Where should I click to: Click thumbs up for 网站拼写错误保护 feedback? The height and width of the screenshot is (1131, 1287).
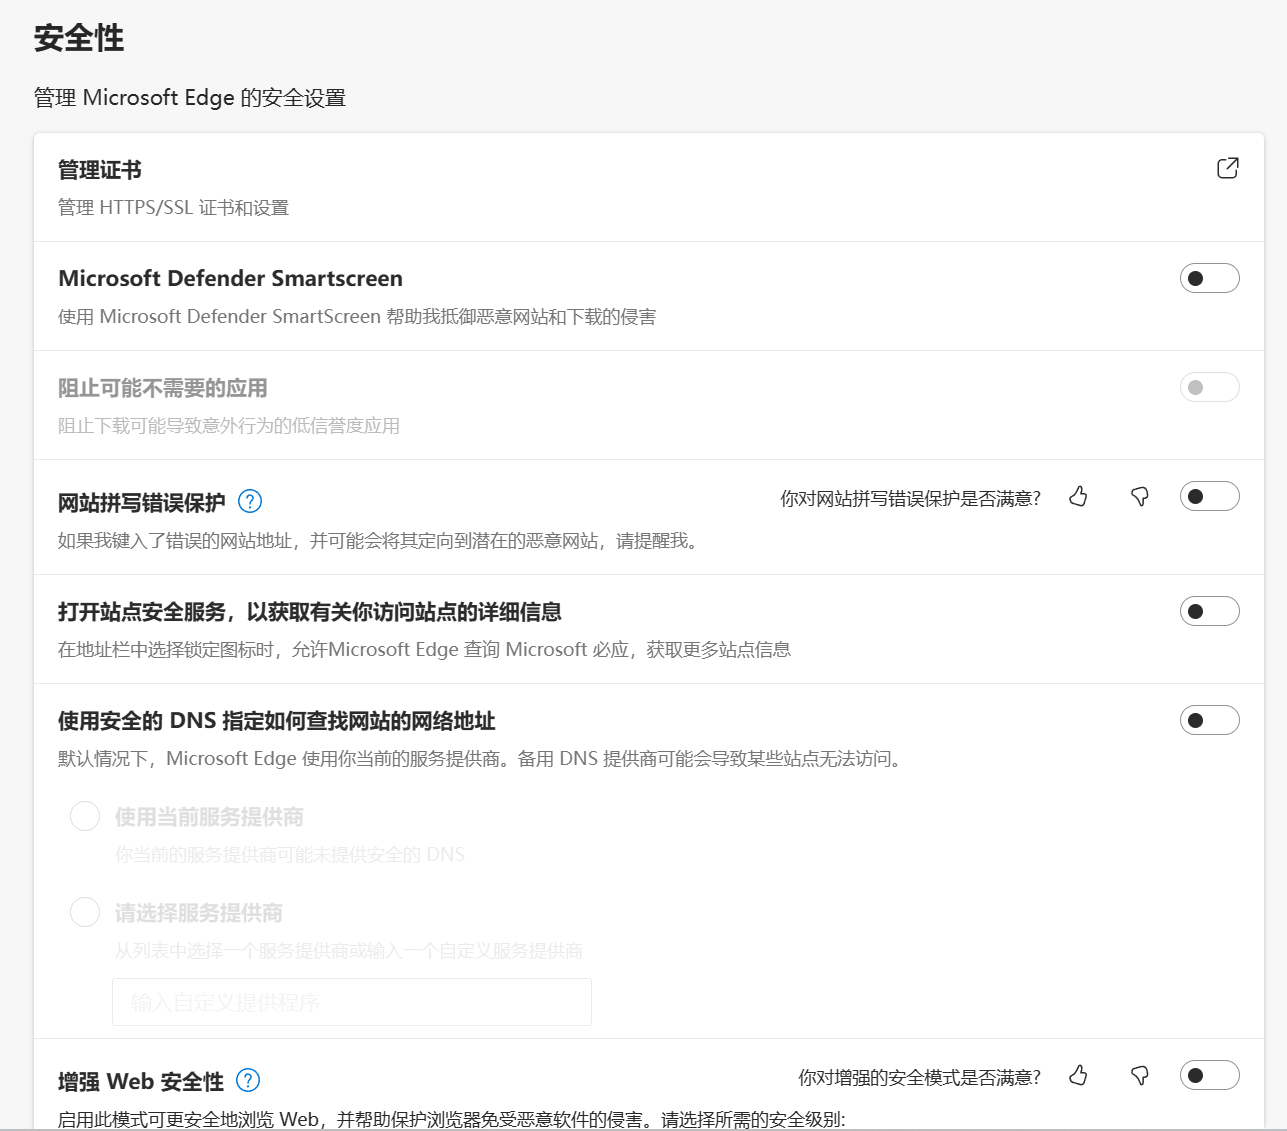[x=1078, y=496]
